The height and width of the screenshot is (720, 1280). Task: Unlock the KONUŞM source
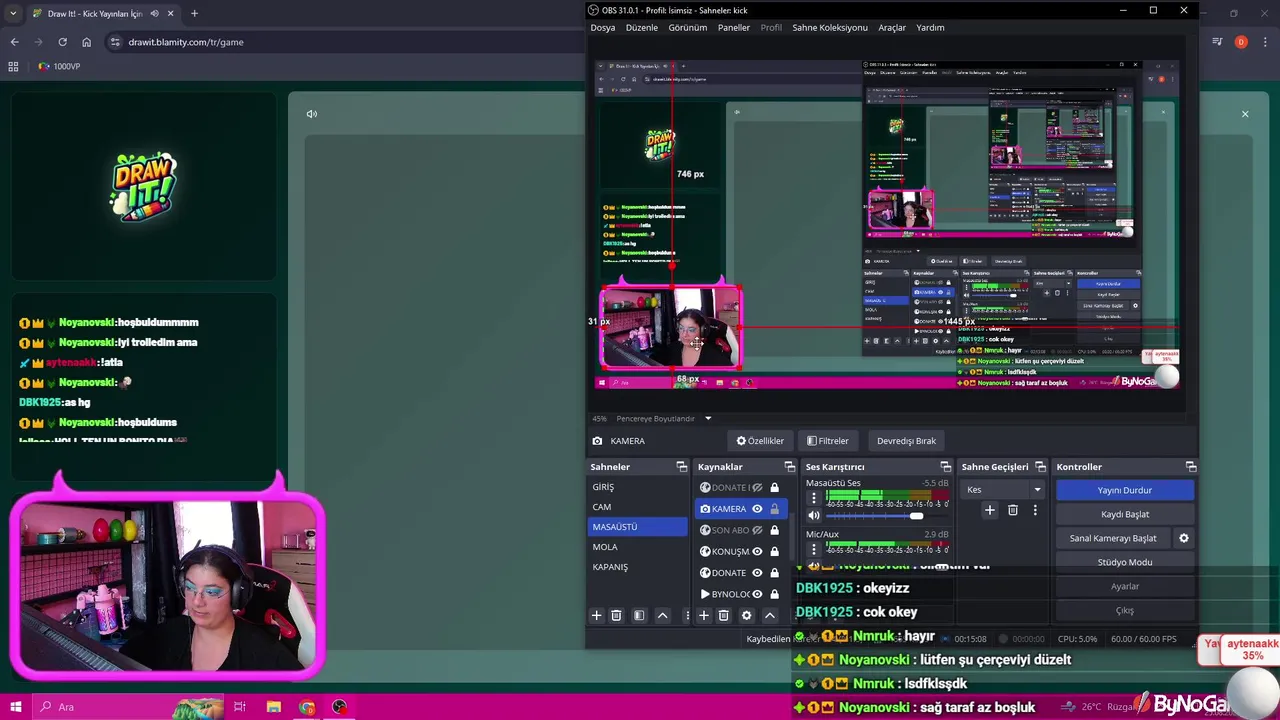[x=774, y=552]
